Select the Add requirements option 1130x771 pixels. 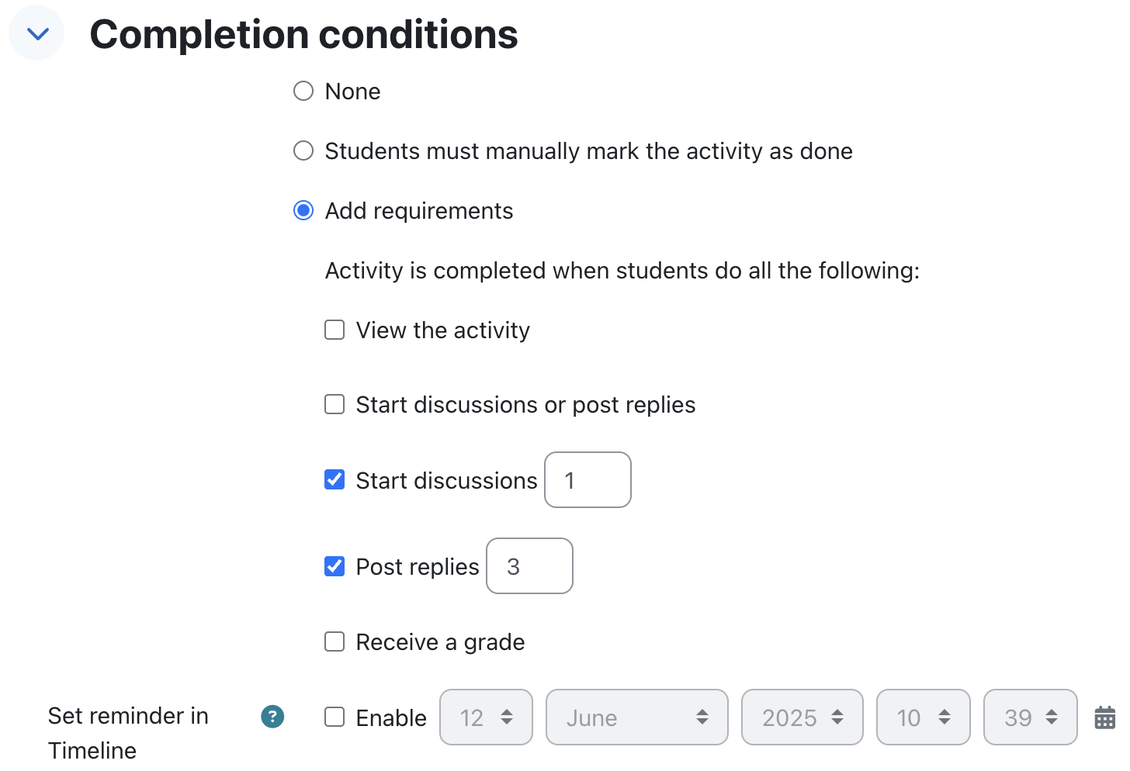point(303,210)
